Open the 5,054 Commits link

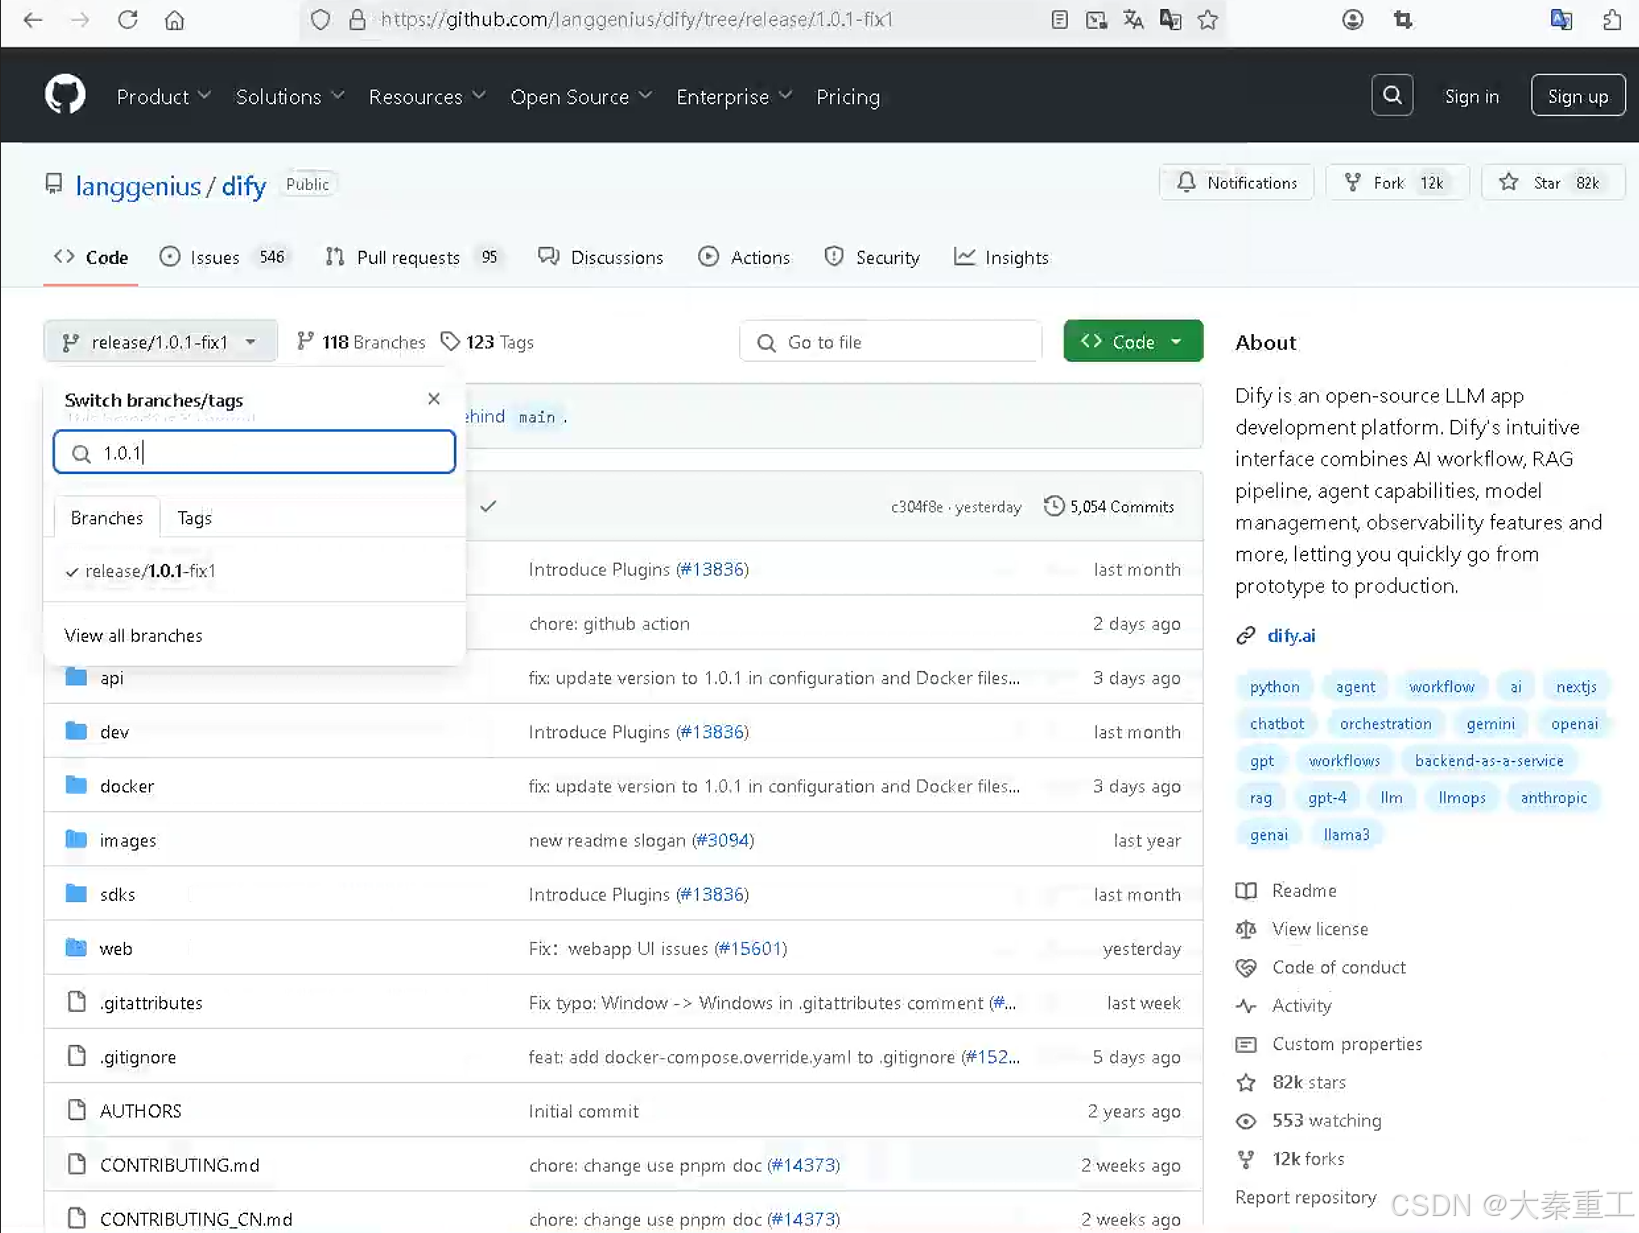click(x=1109, y=507)
